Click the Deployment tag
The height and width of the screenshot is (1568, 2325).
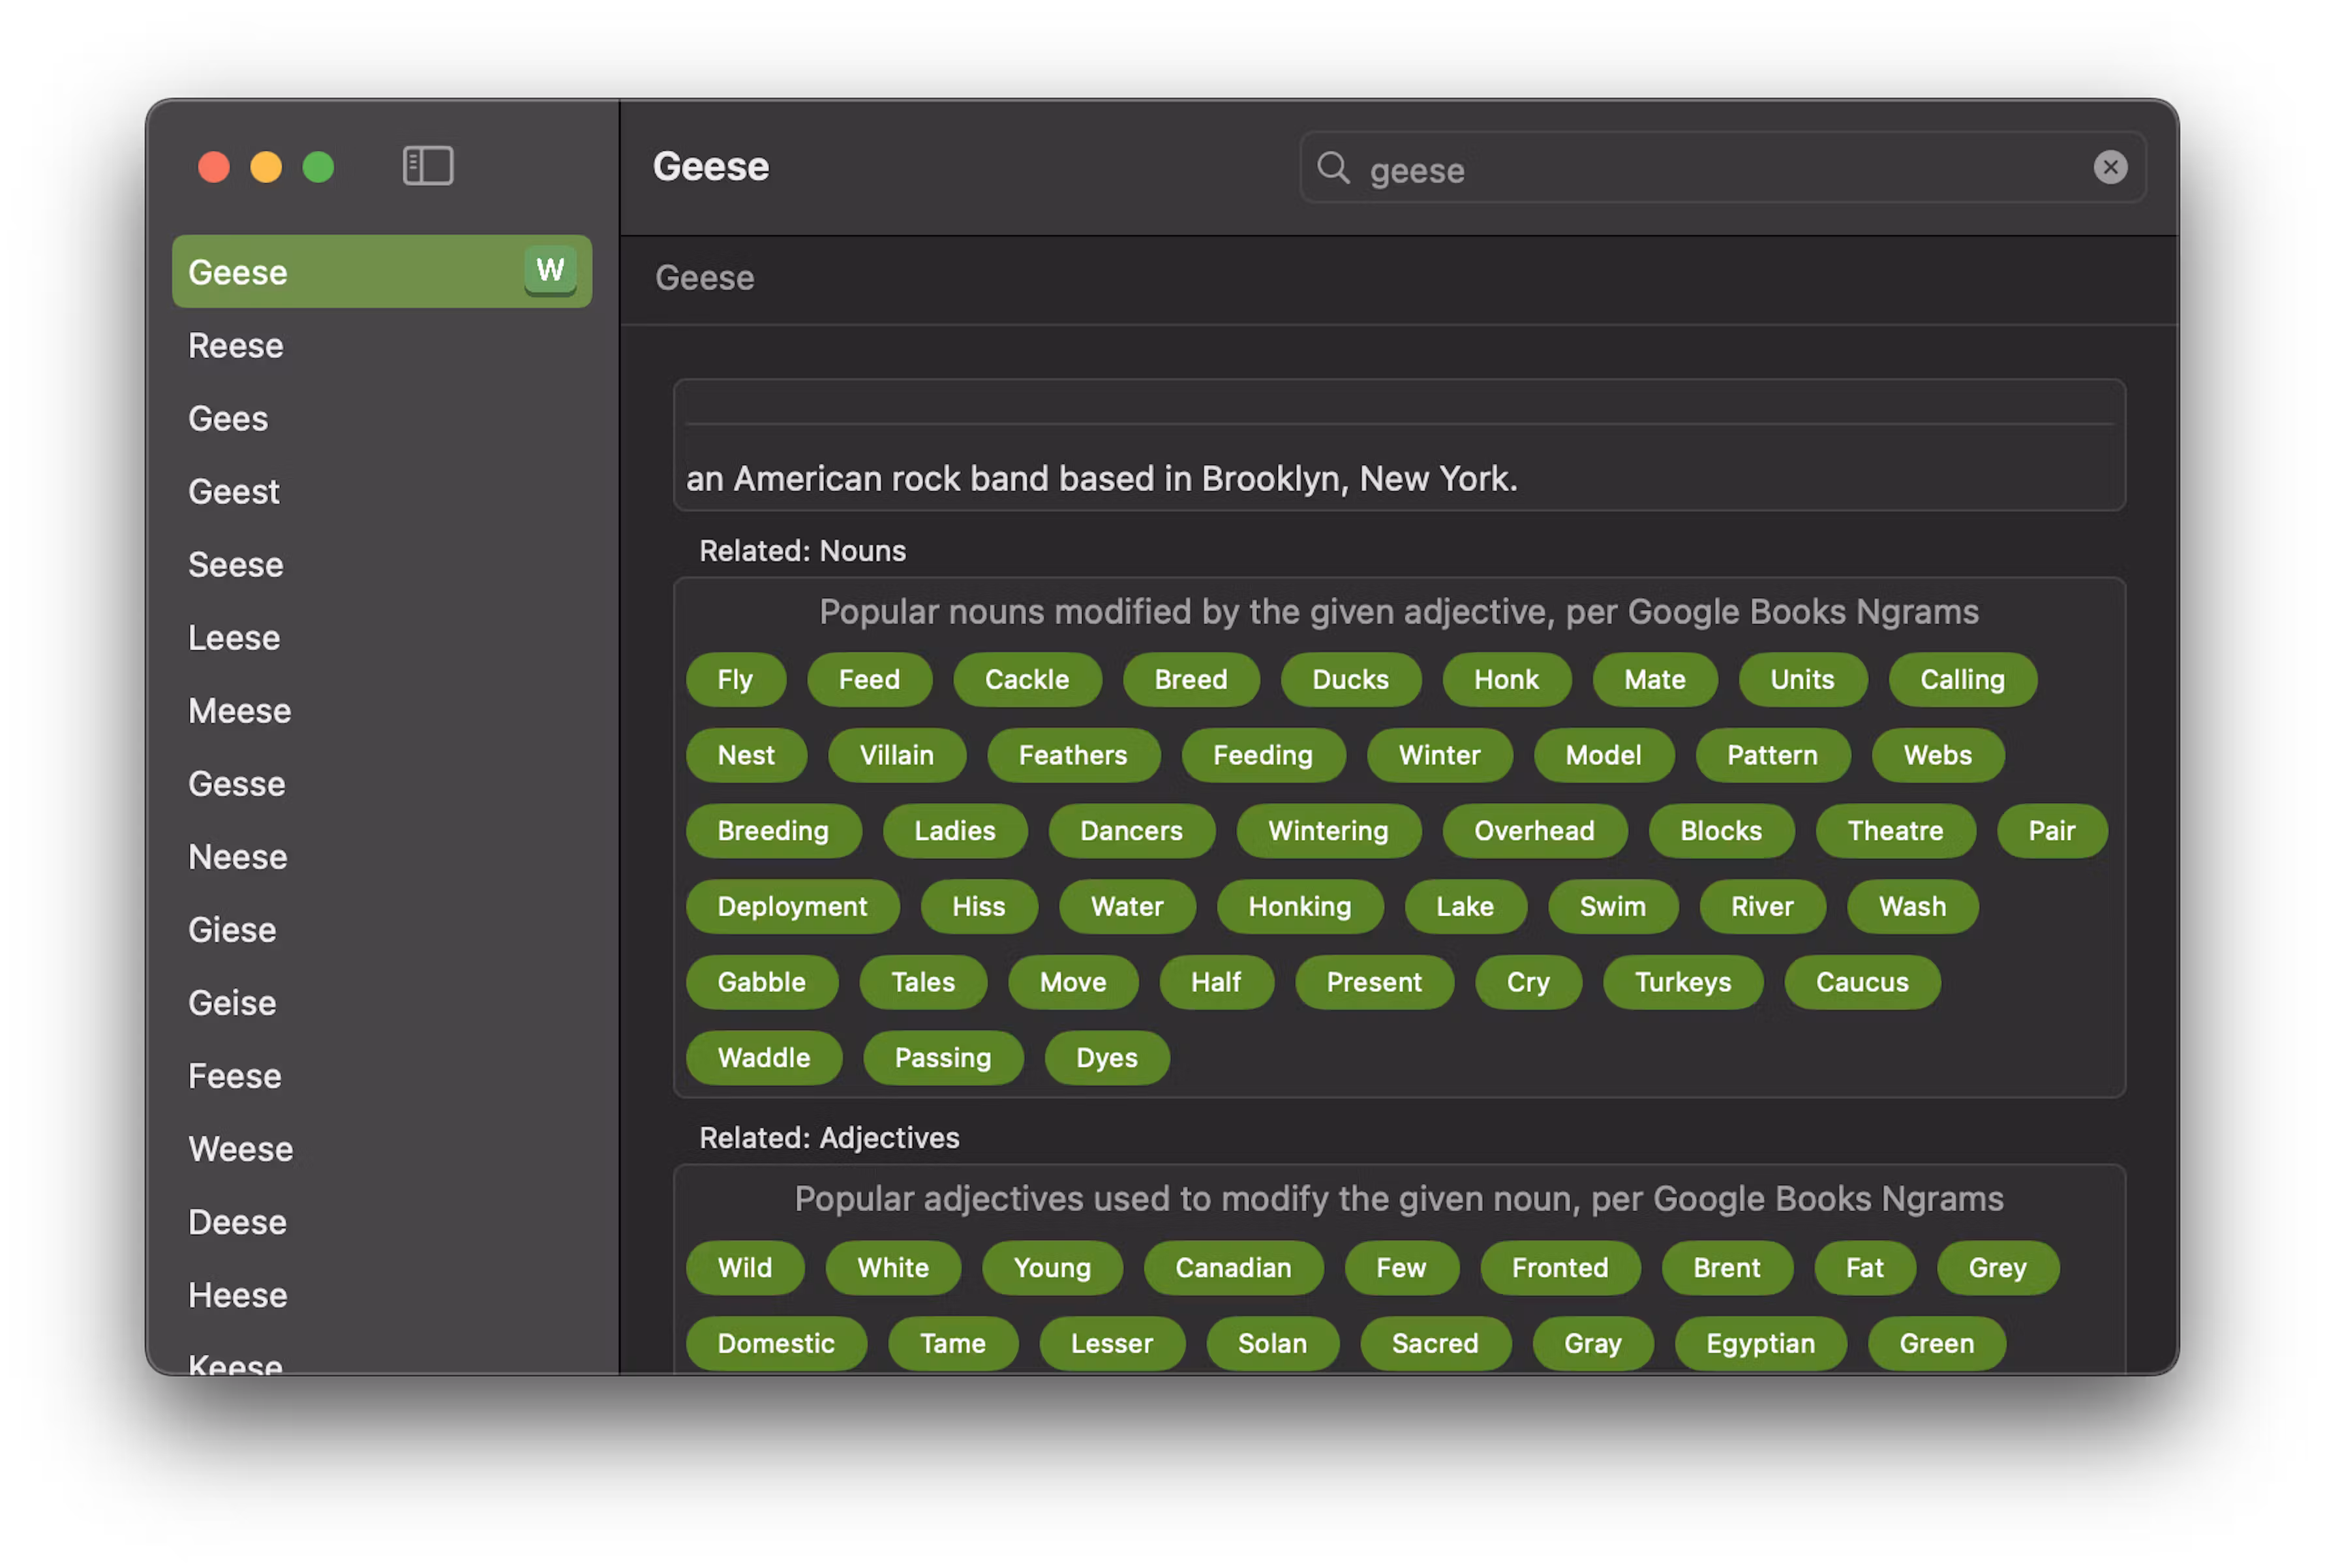tap(792, 907)
